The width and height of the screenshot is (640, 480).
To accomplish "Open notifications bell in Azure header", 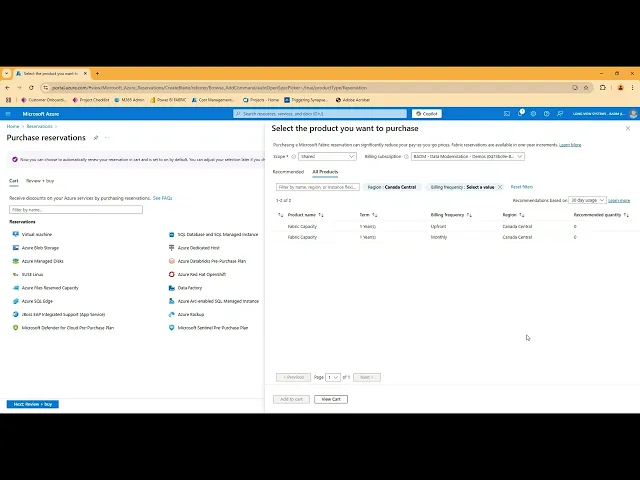I will (520, 113).
